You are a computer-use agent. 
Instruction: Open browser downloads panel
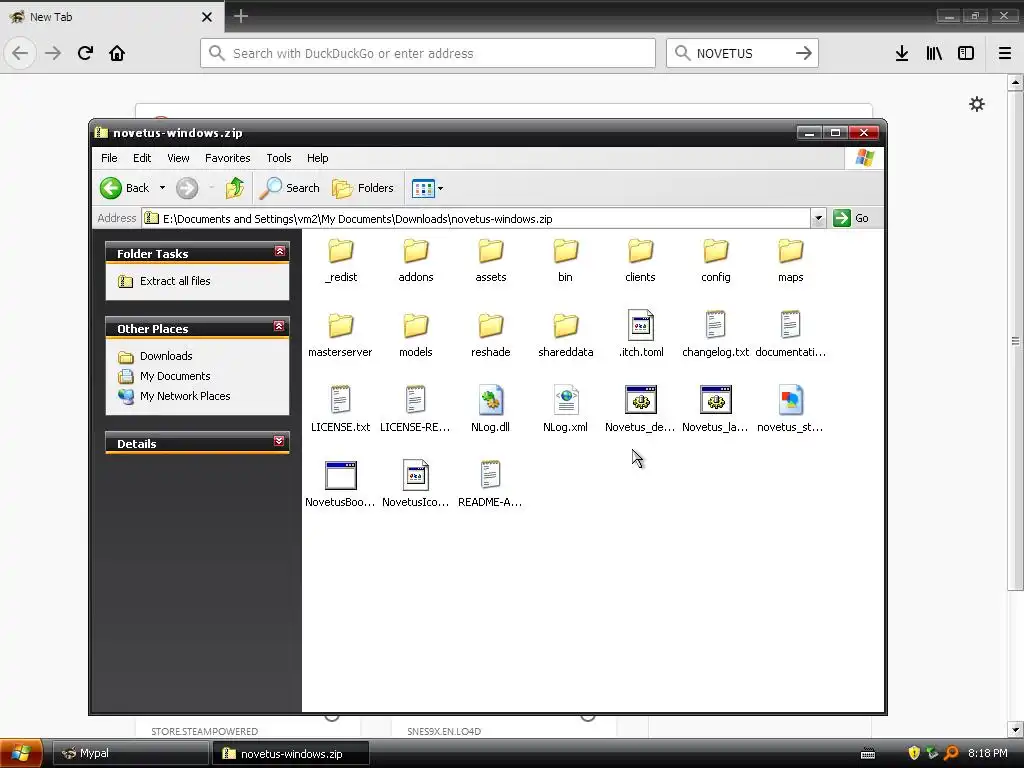(x=902, y=53)
